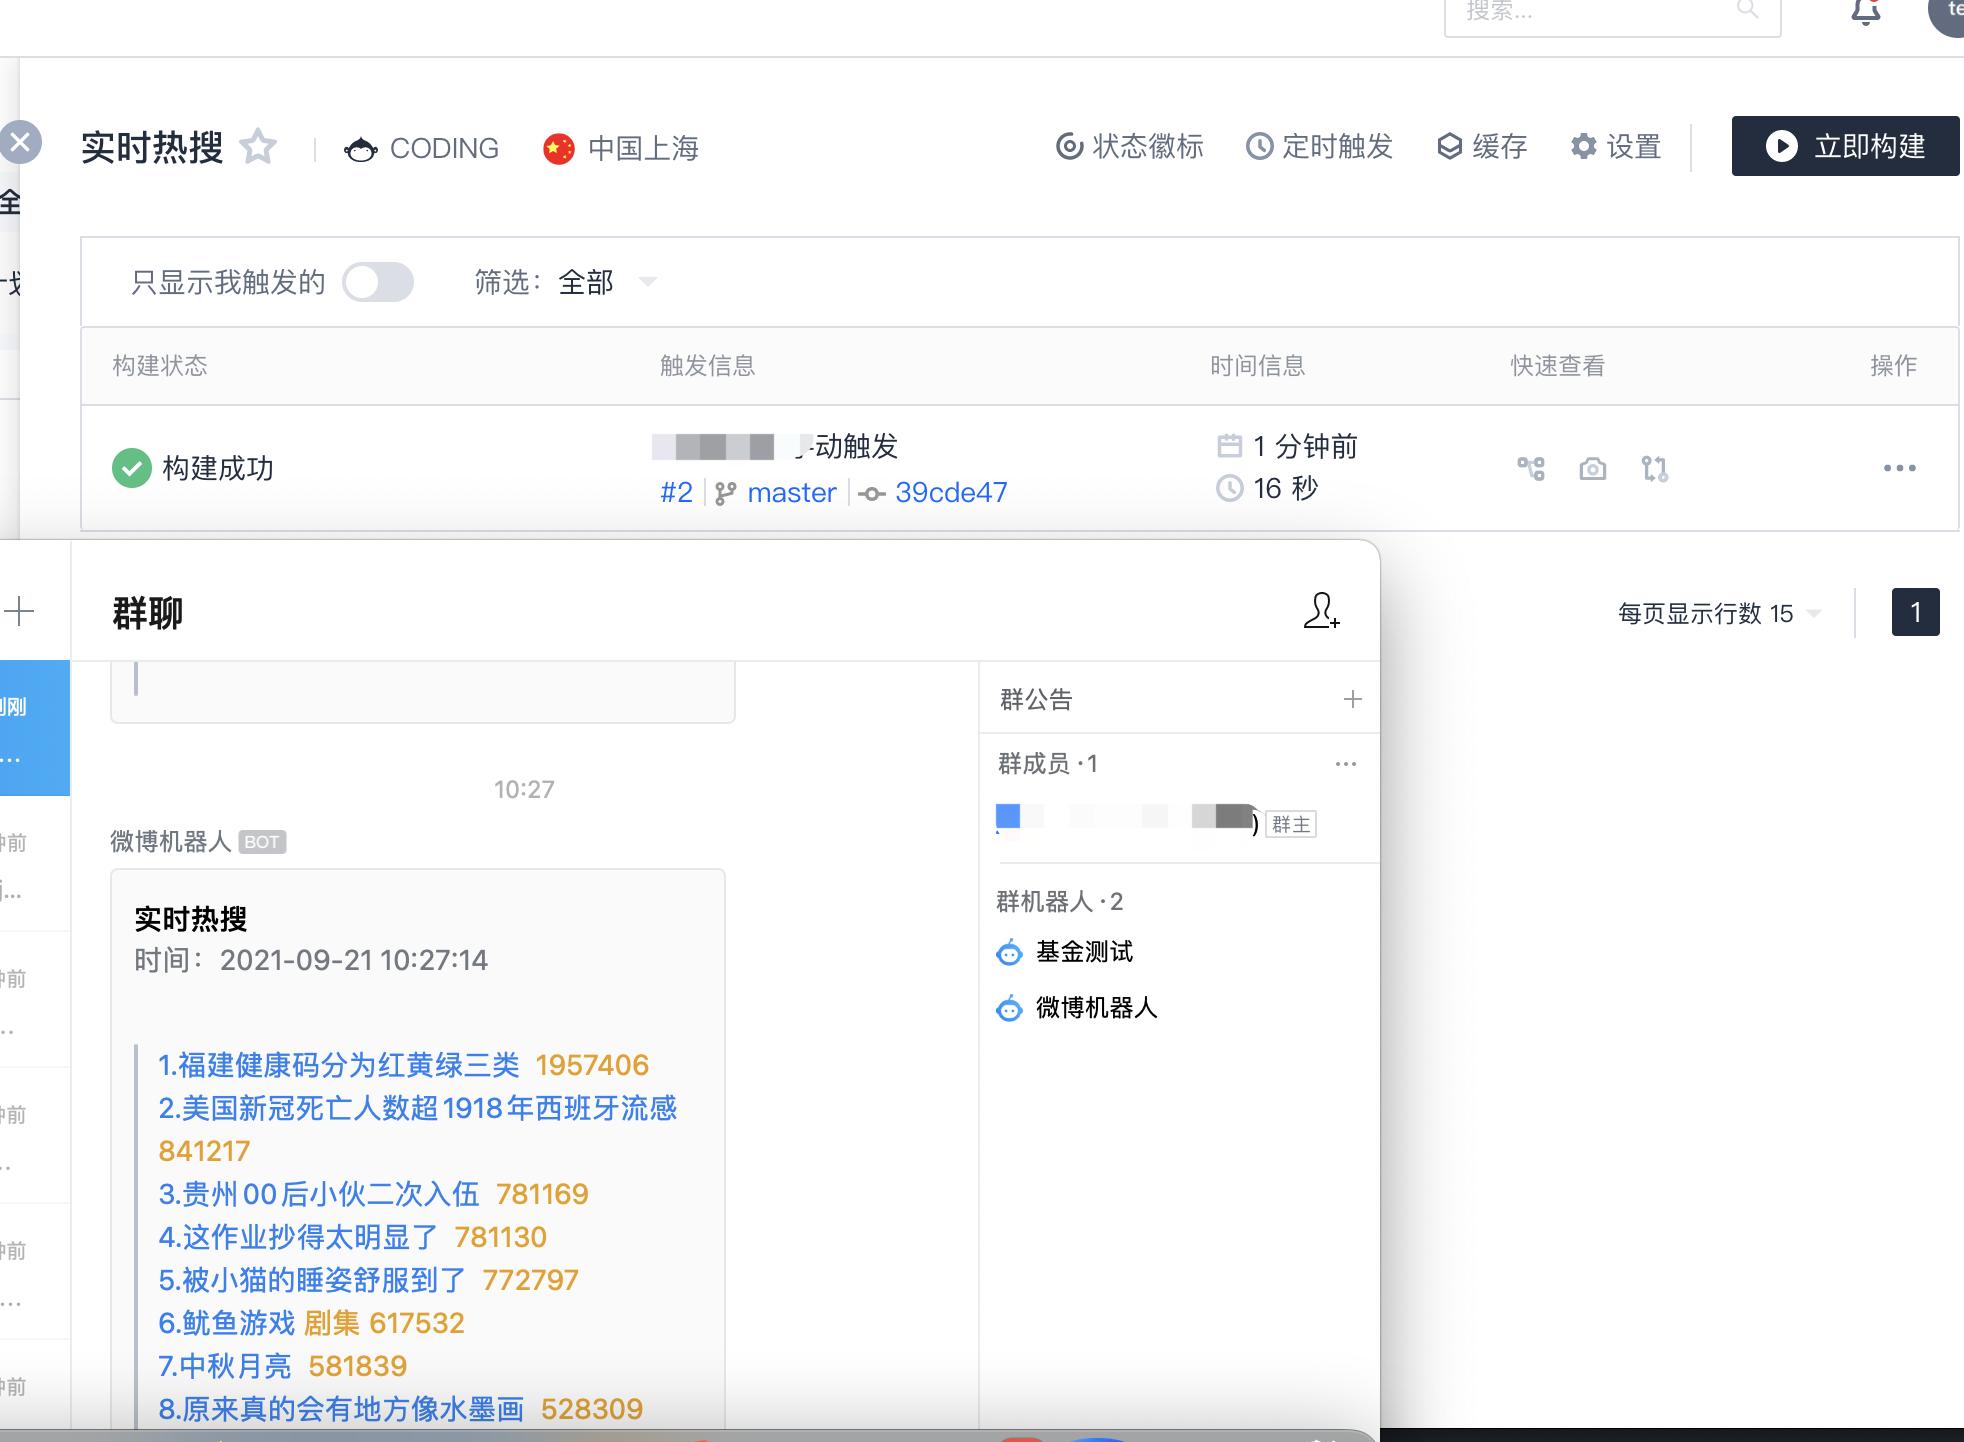Click the CODING source label

[x=421, y=148]
